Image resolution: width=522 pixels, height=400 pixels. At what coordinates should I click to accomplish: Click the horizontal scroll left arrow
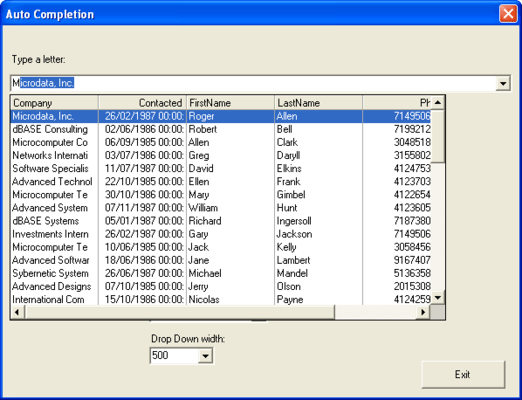coord(18,312)
